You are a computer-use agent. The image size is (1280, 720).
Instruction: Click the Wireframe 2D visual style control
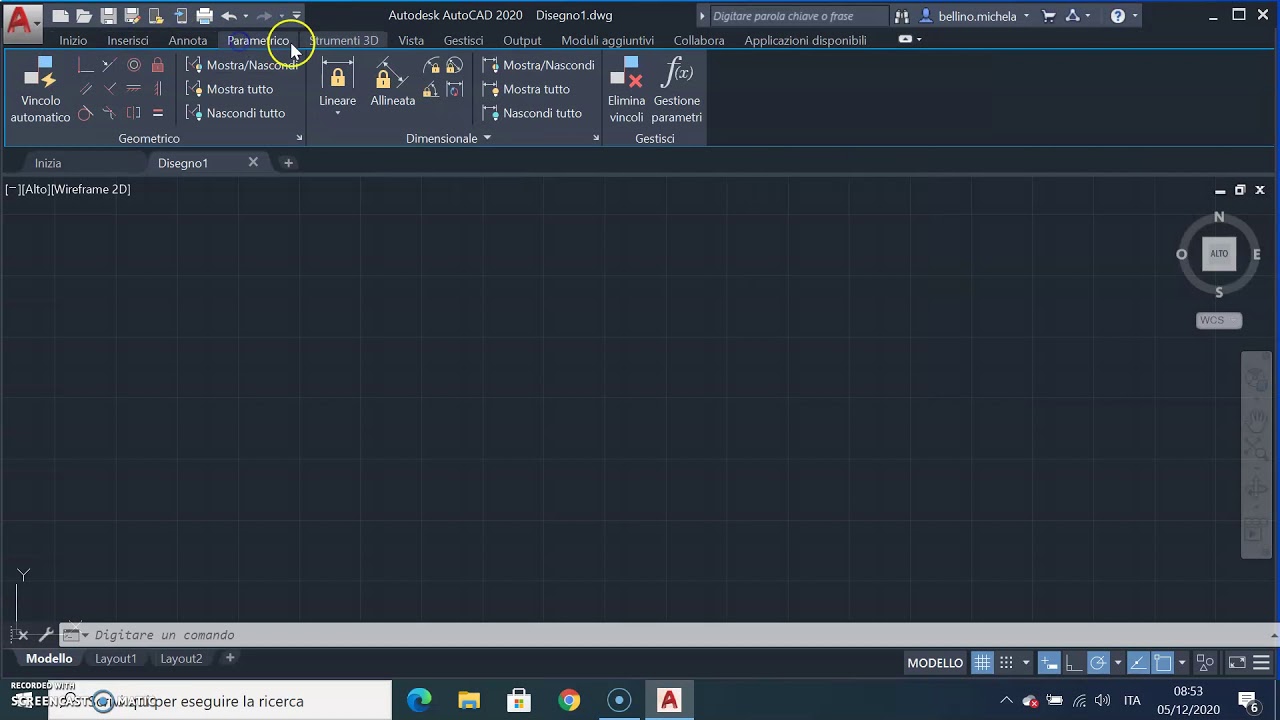(x=92, y=189)
